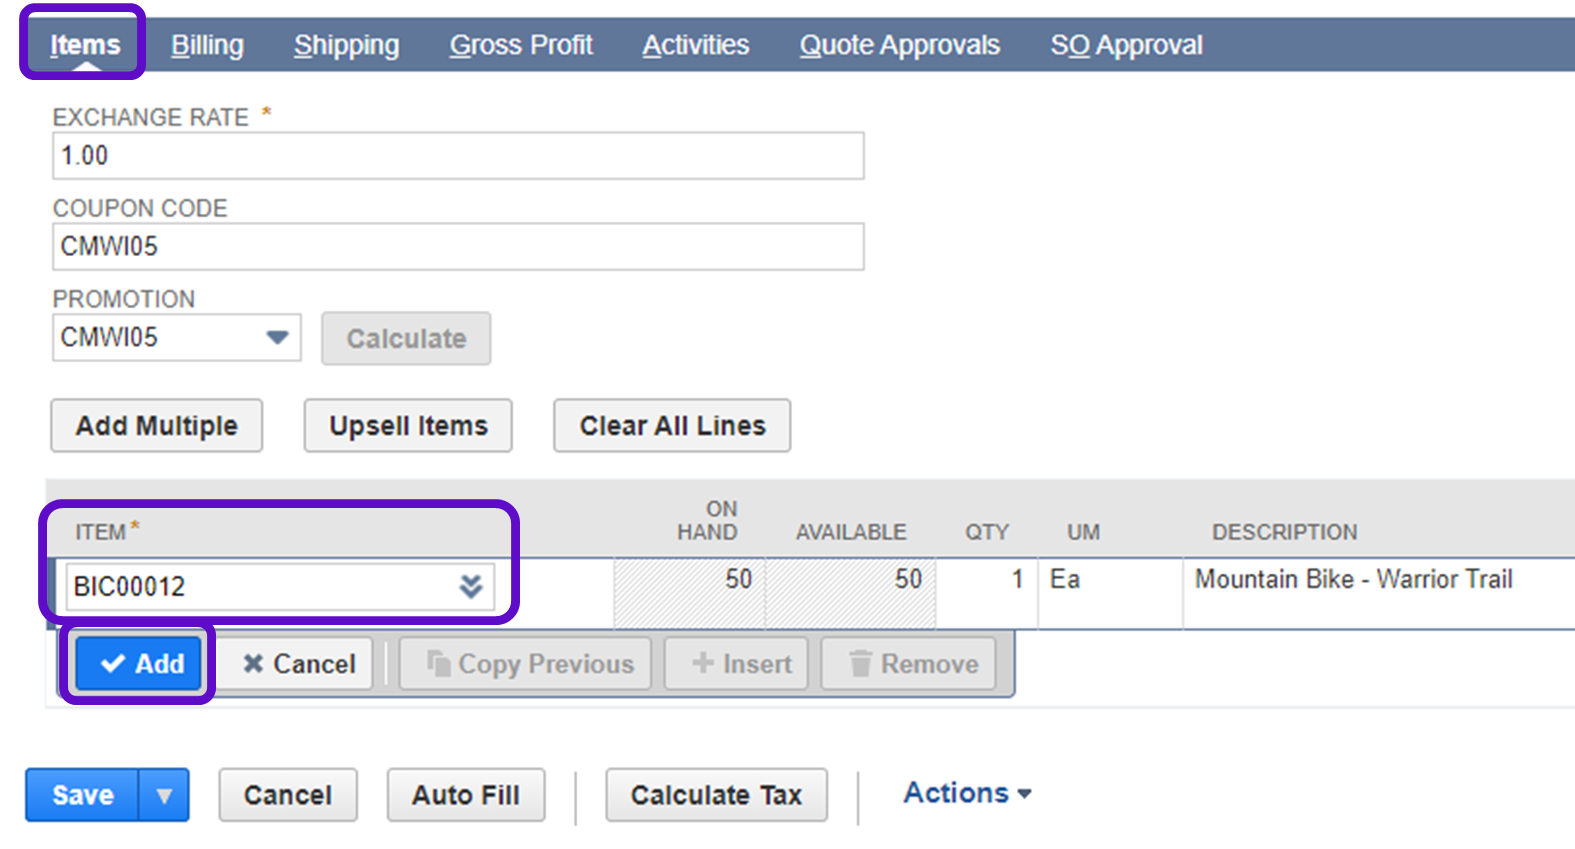Confirm the item line with Add
Screen dimensions: 1575x849
click(x=142, y=664)
